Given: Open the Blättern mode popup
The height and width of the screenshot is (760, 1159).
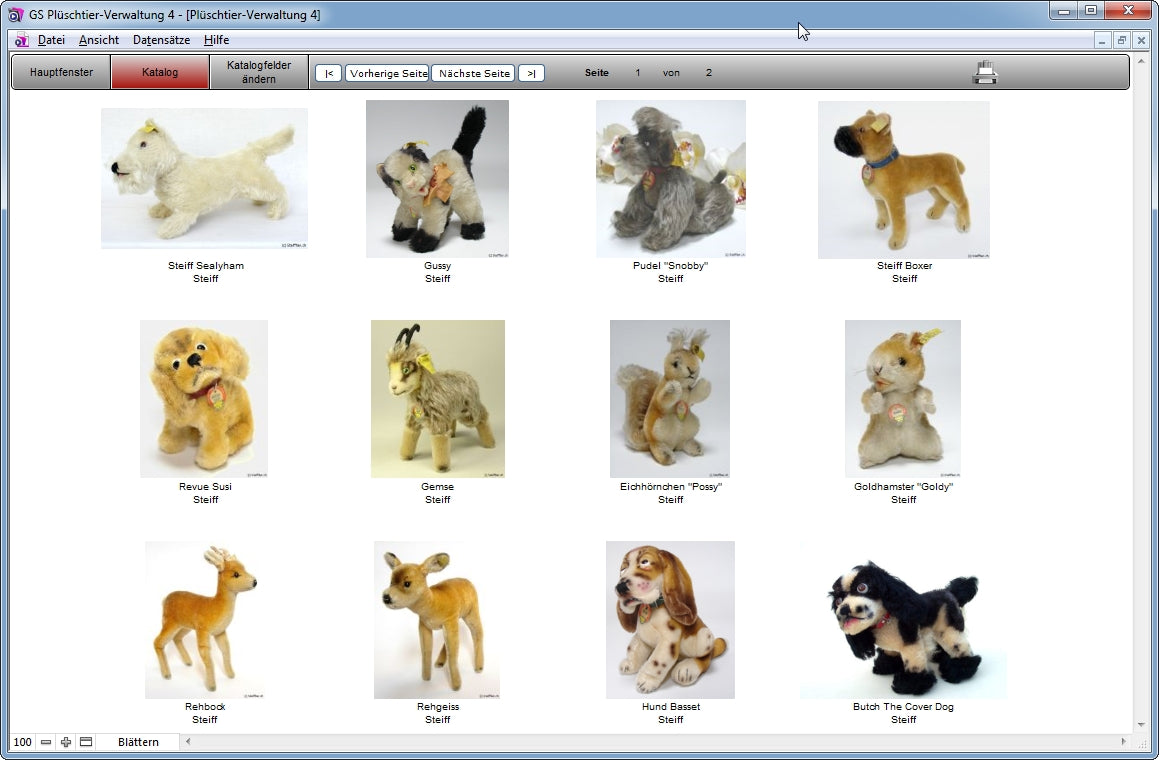Looking at the screenshot, I should tap(138, 742).
